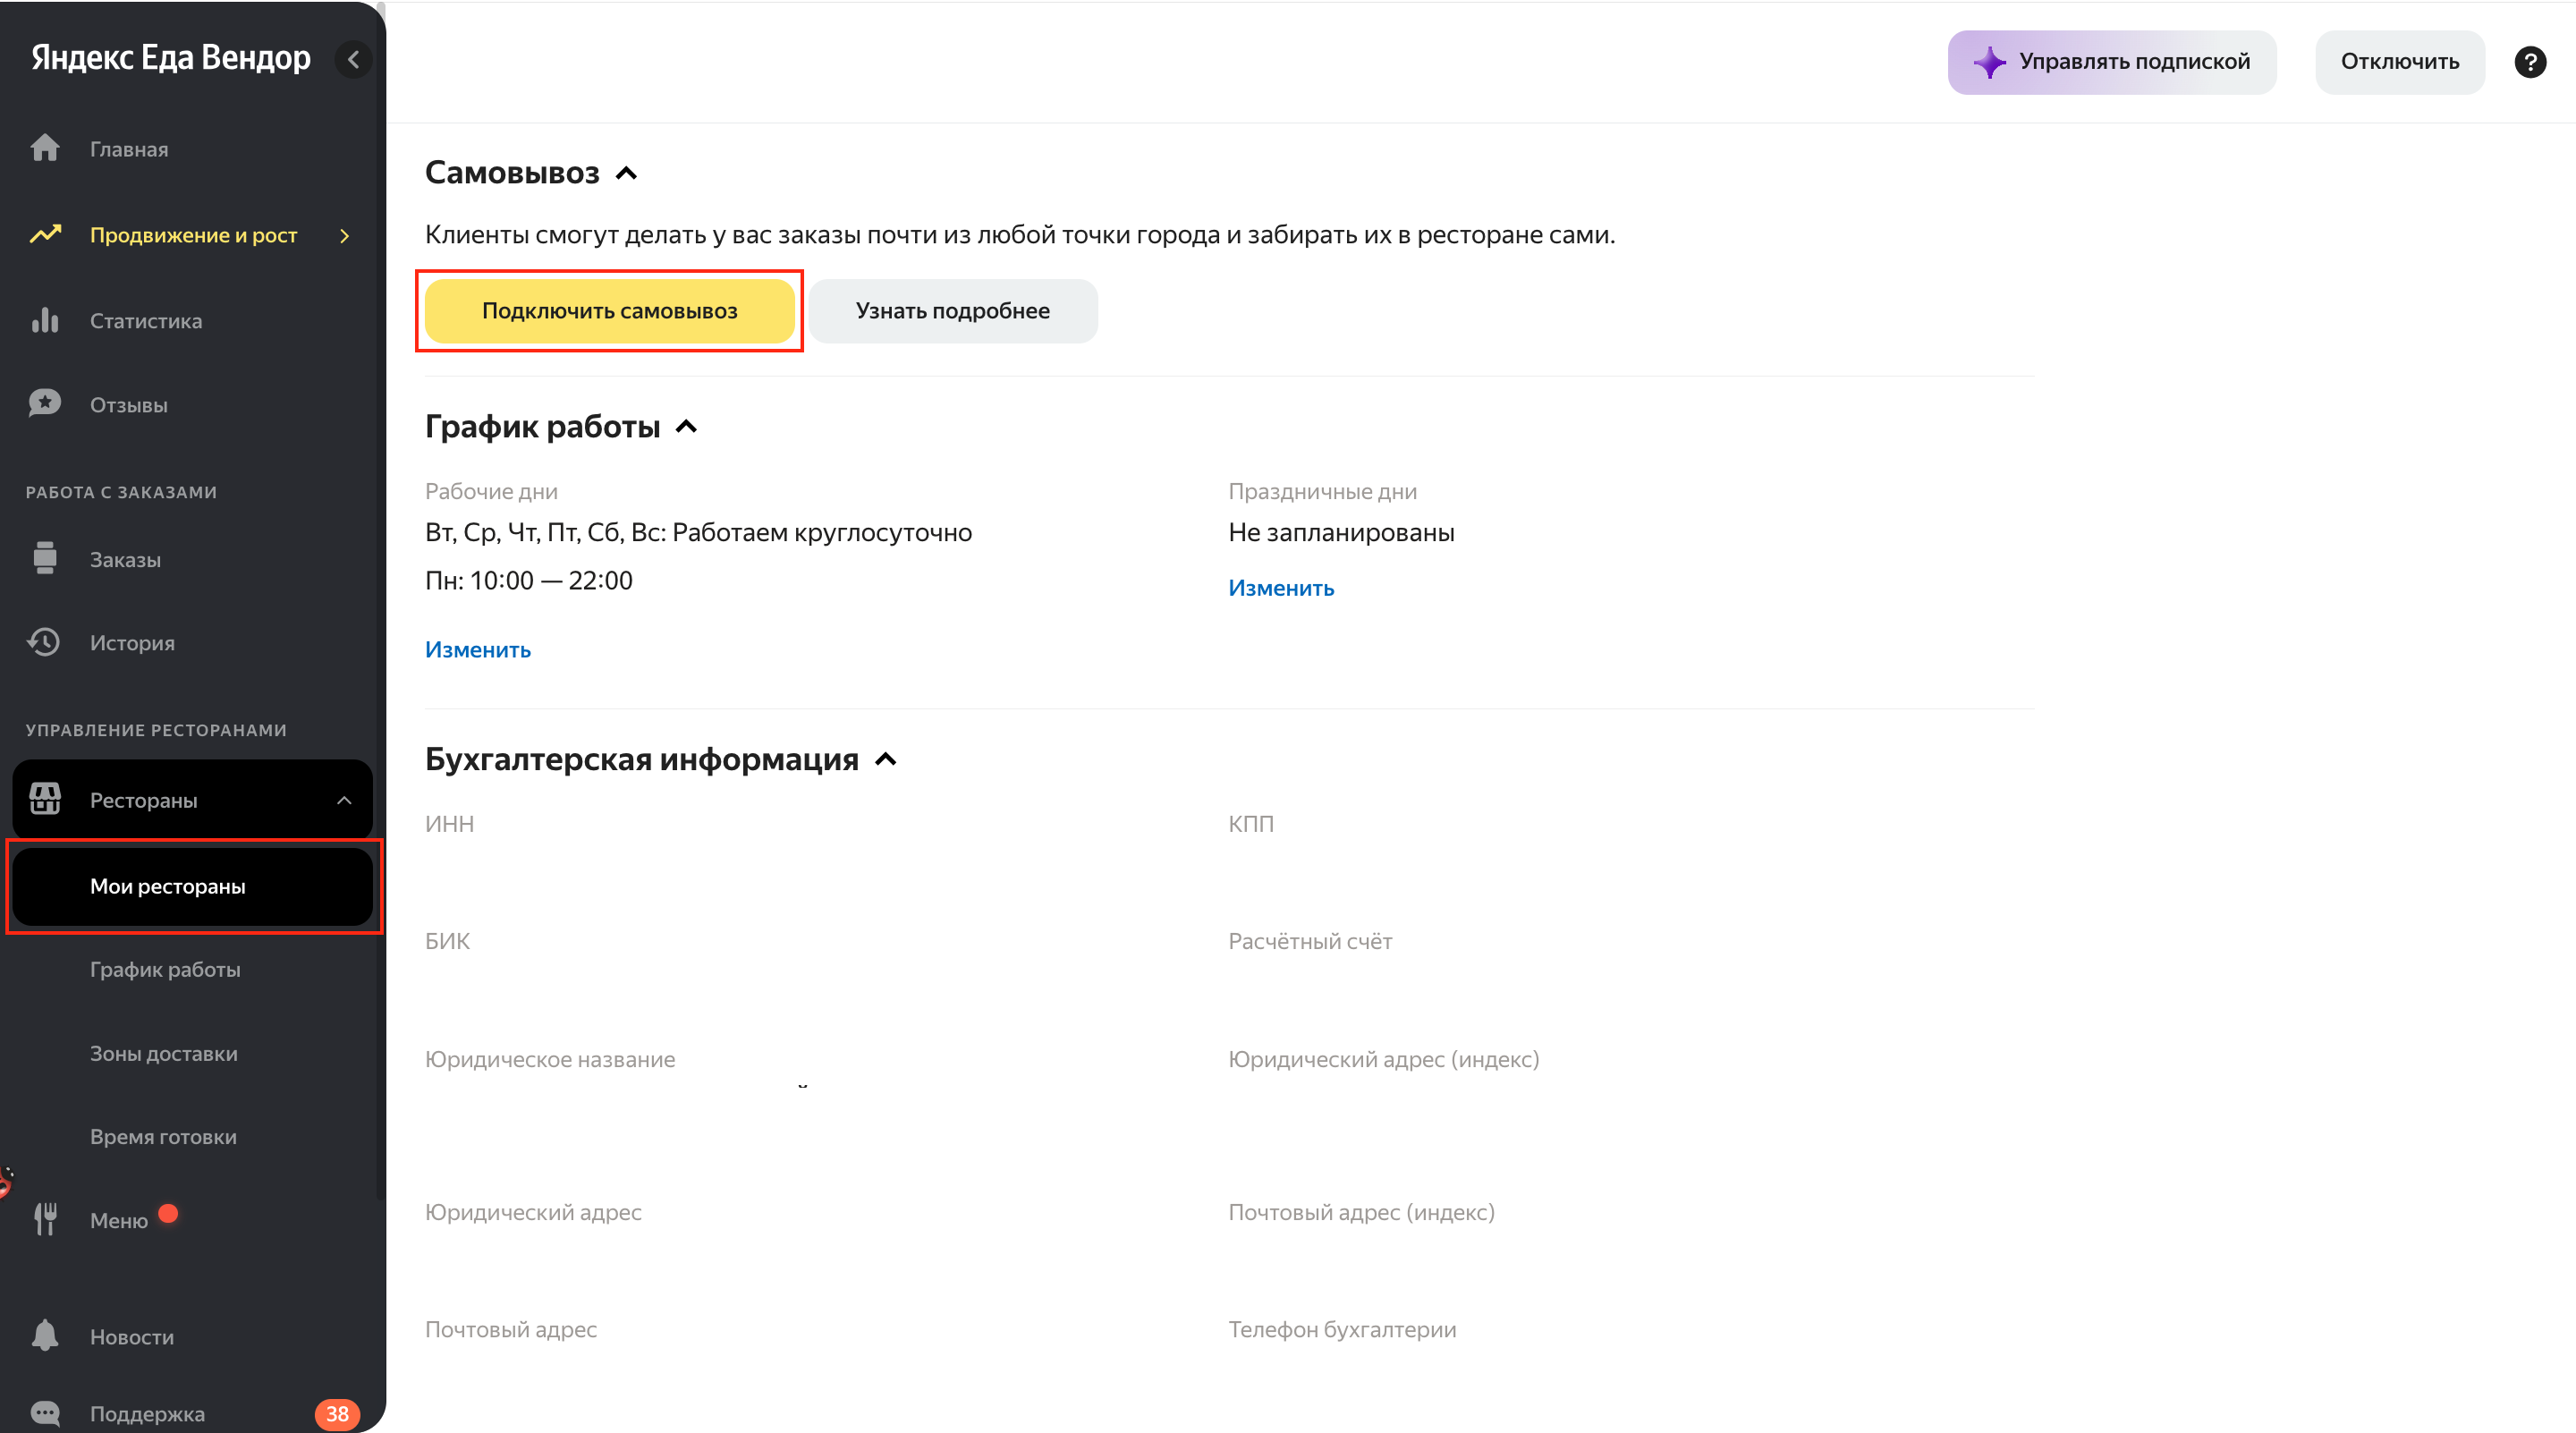Go to Время готовки menu item

tap(163, 1136)
